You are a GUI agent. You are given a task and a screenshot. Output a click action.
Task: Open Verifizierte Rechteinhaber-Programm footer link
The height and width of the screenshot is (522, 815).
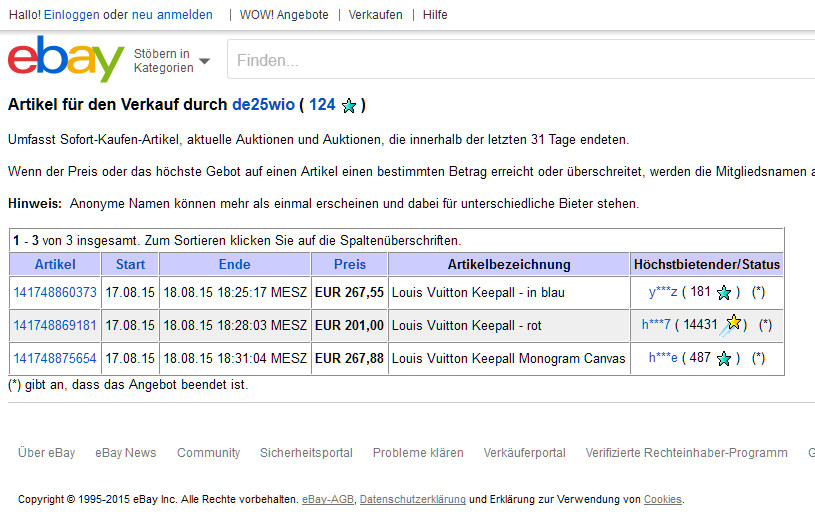pos(687,453)
